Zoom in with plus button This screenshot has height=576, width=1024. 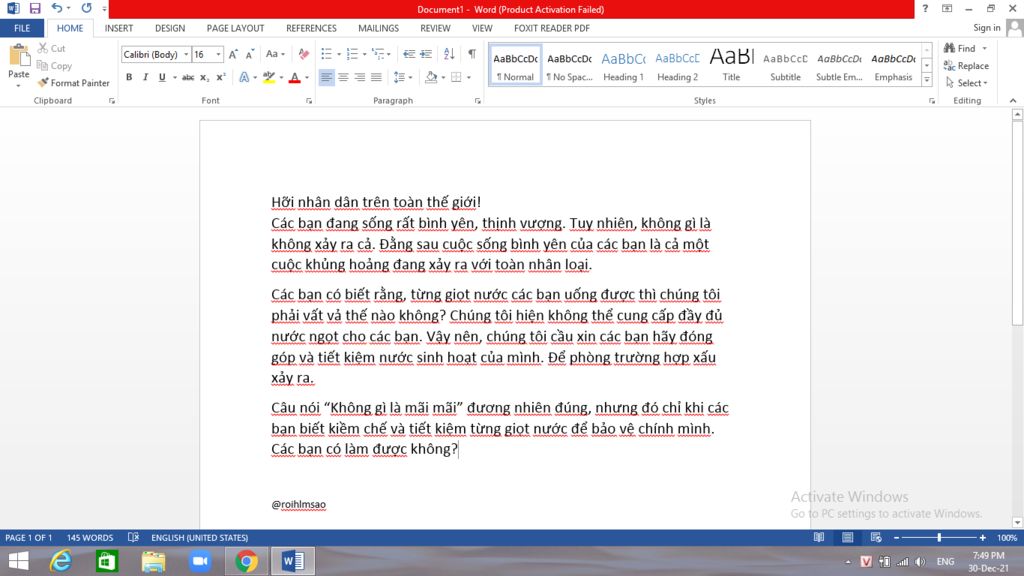982,537
